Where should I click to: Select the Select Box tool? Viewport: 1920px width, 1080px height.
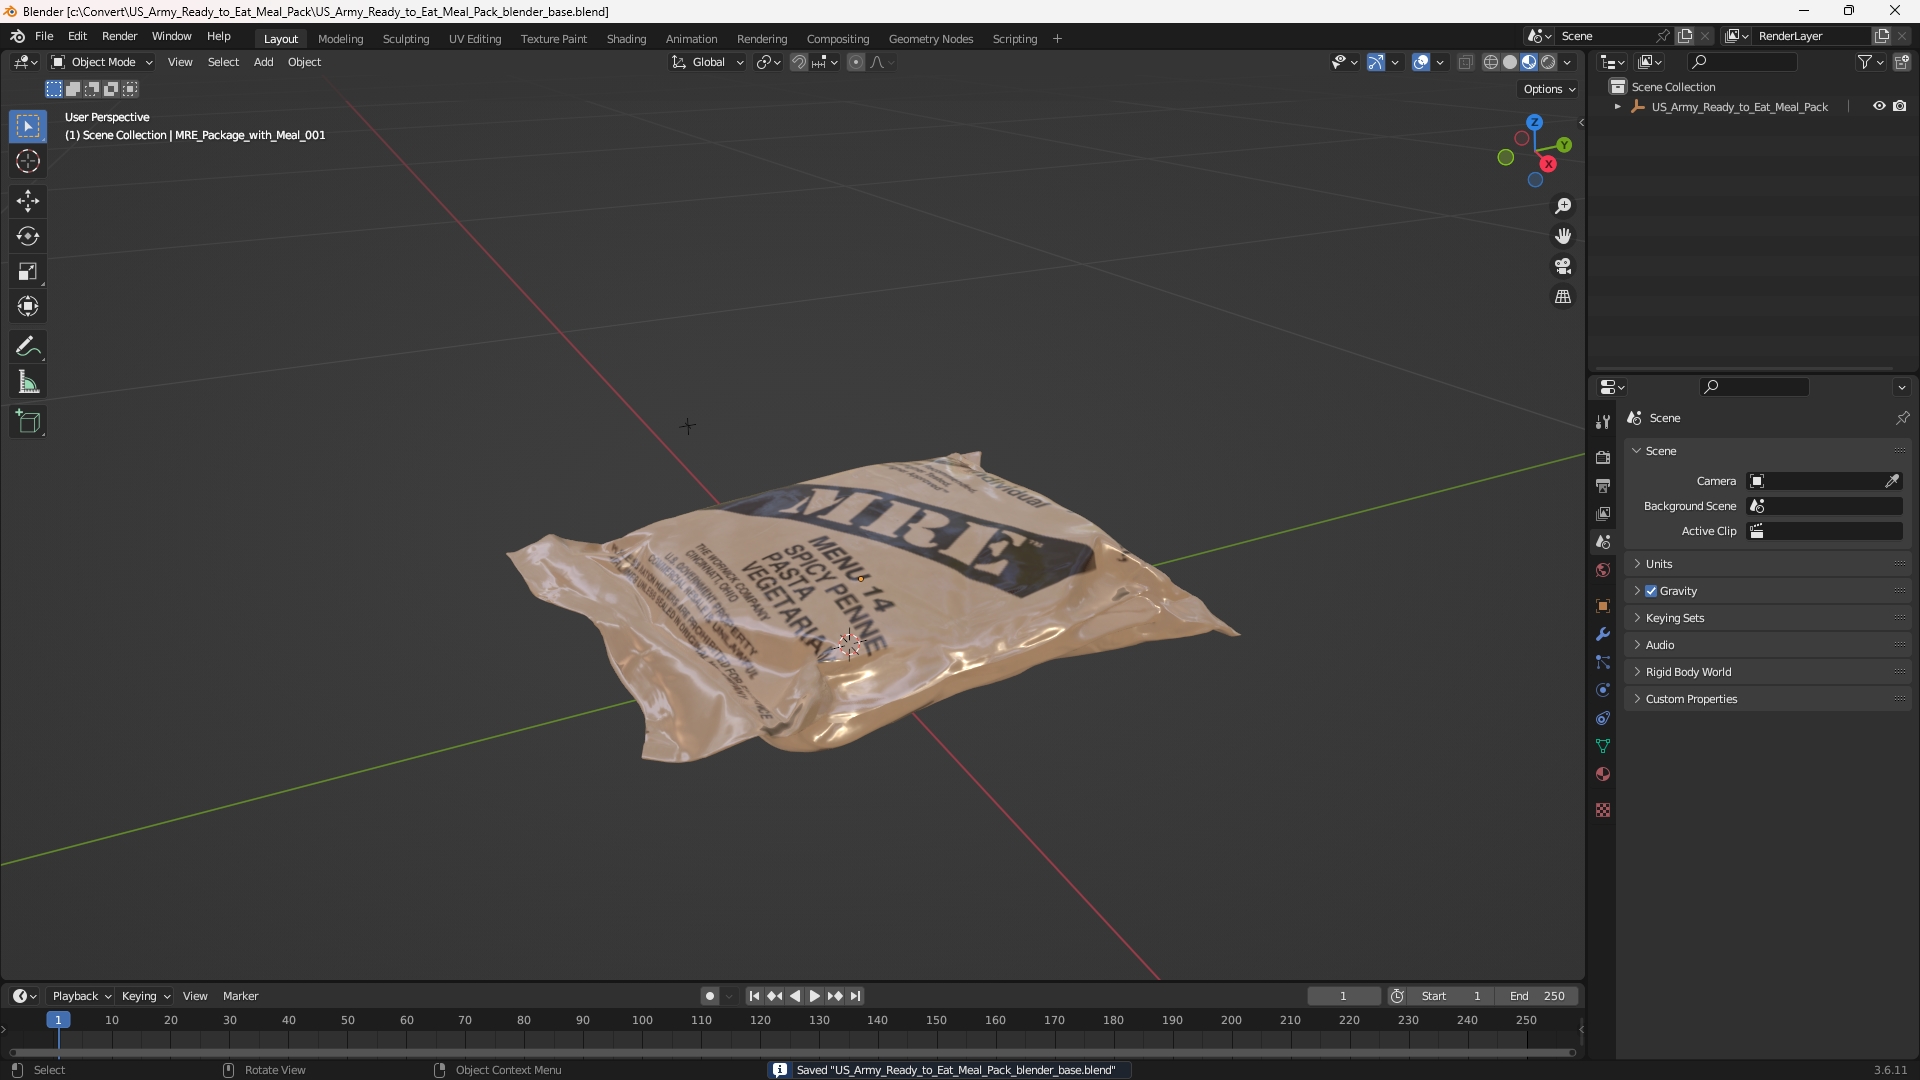pos(28,126)
